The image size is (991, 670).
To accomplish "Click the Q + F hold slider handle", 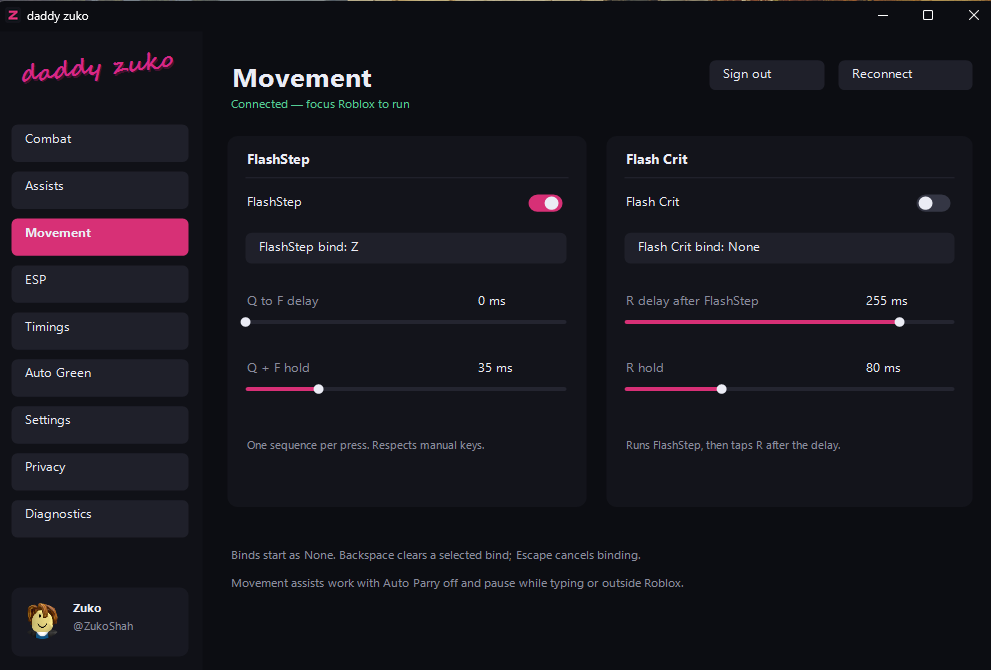I will pos(319,389).
